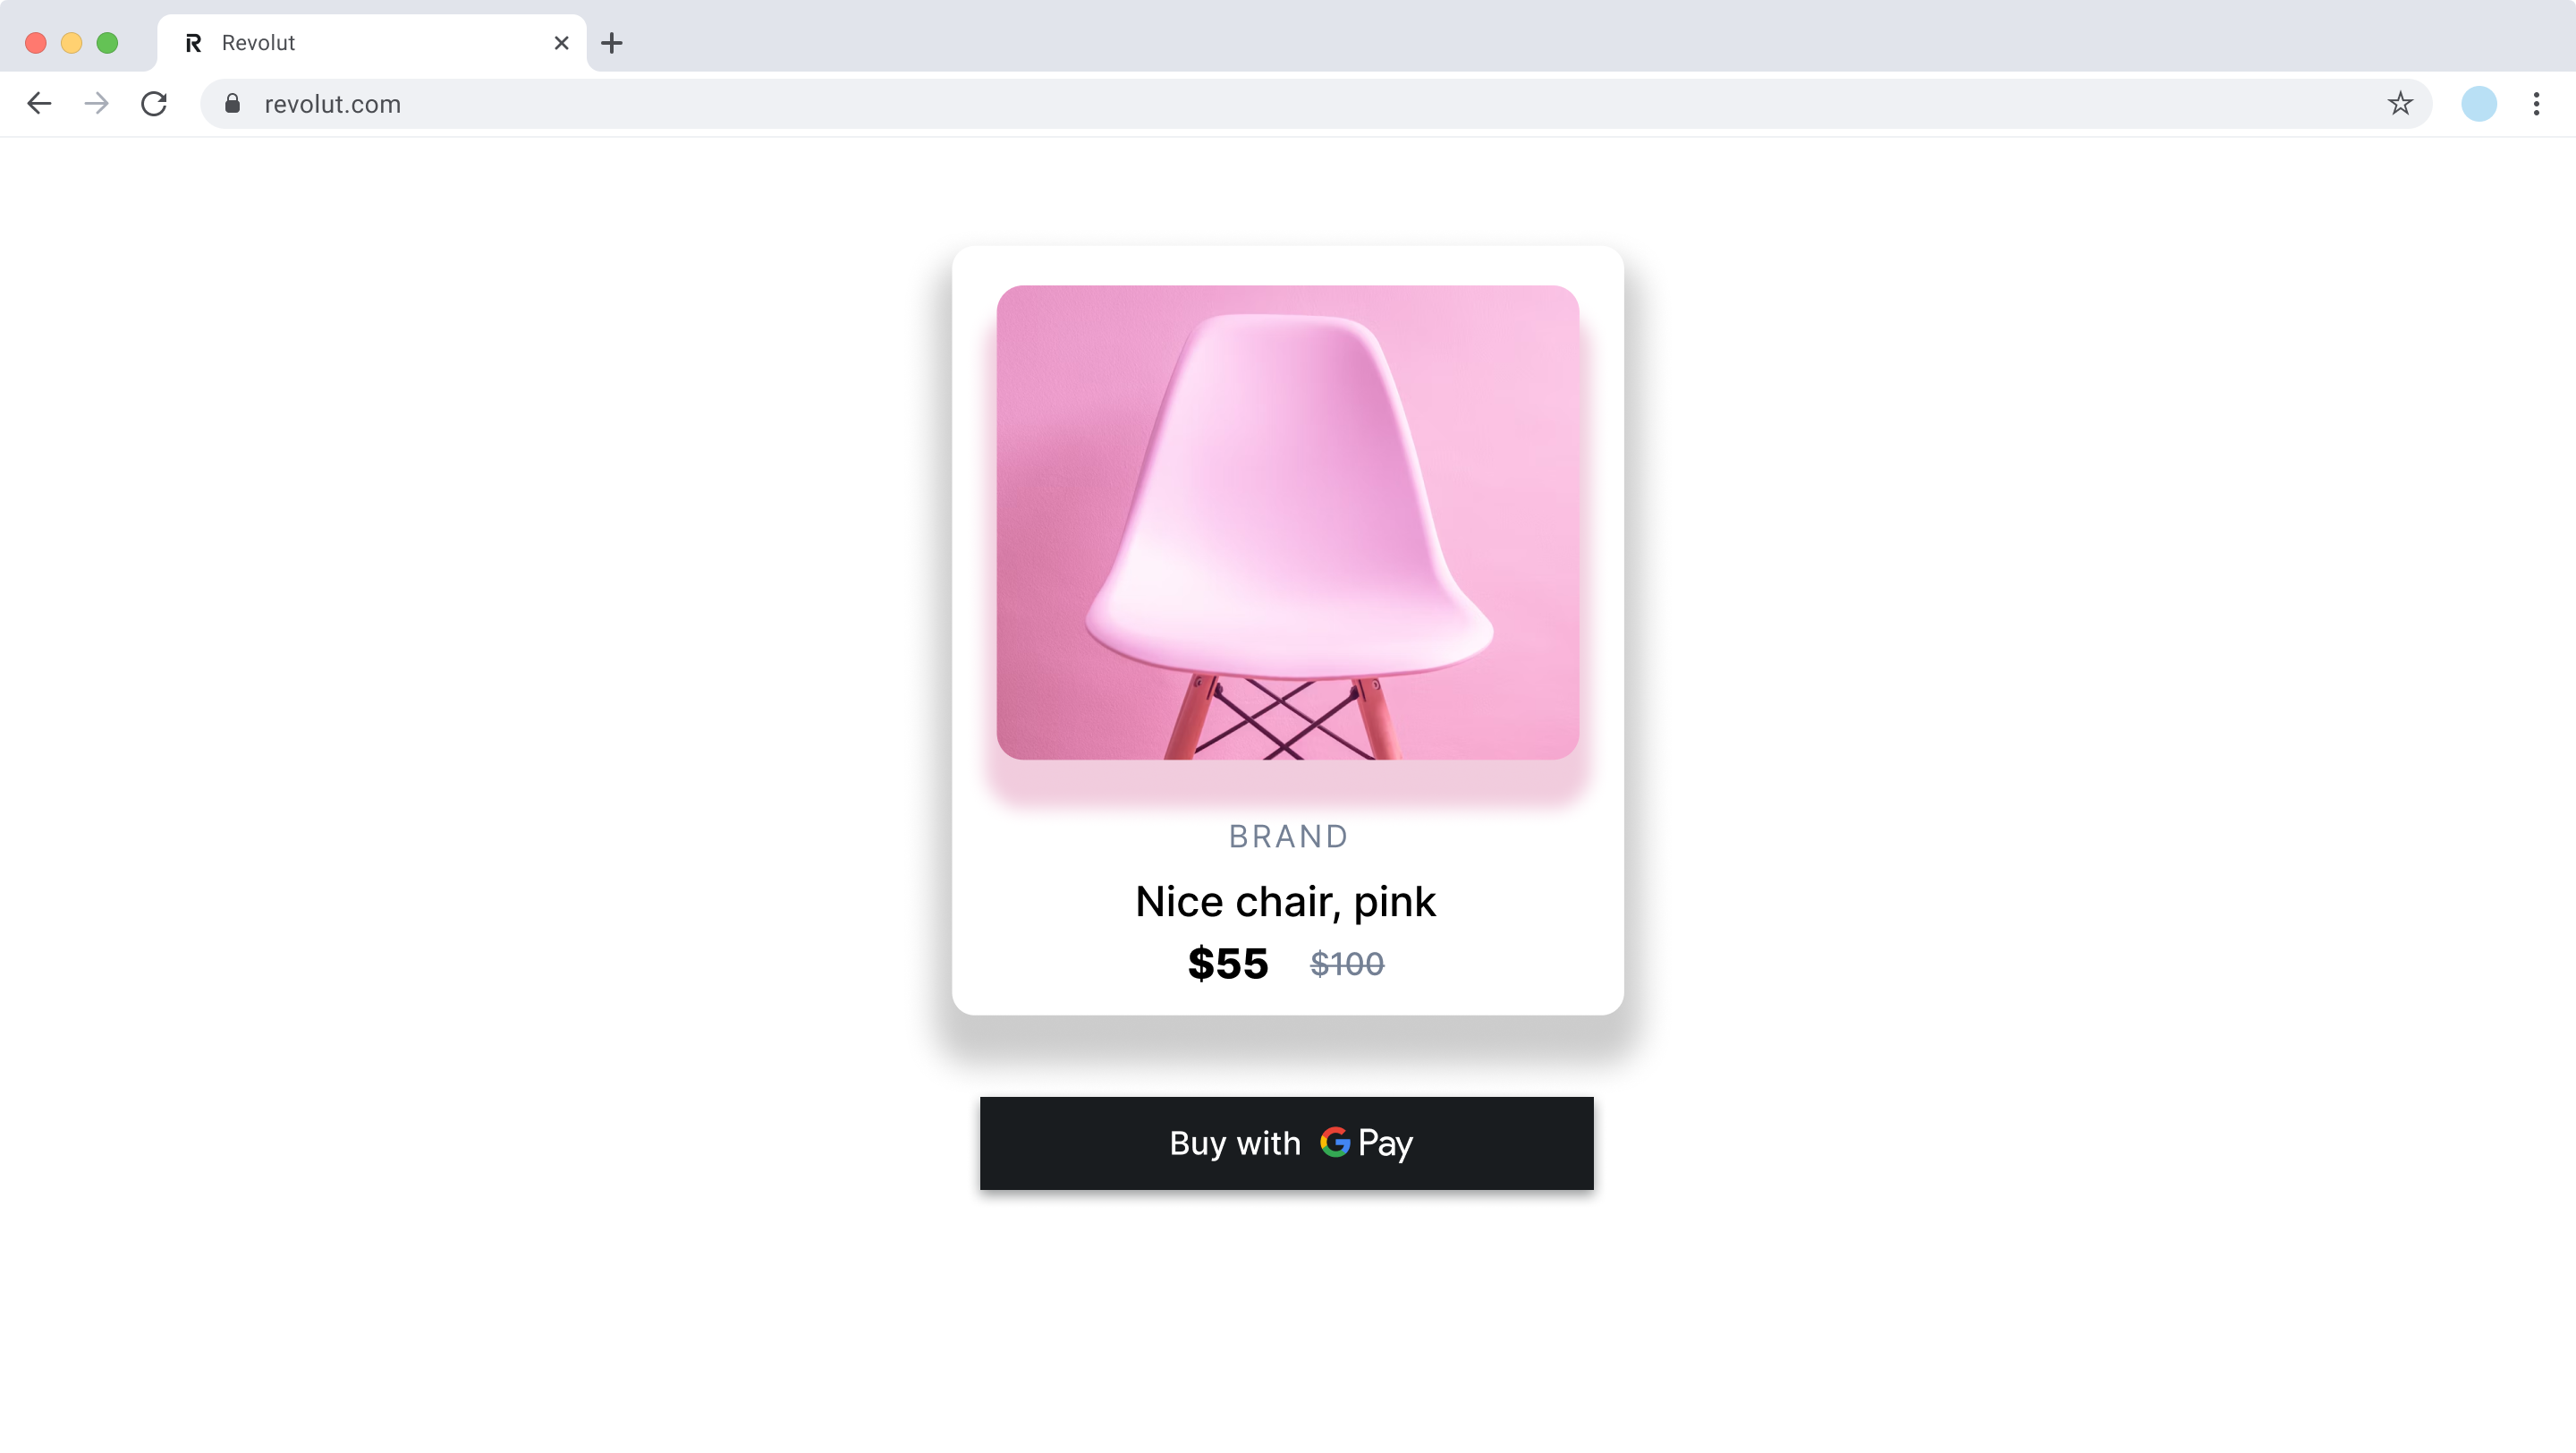Select the strikethrough $100 original price
The height and width of the screenshot is (1453, 2576).
(x=1346, y=963)
